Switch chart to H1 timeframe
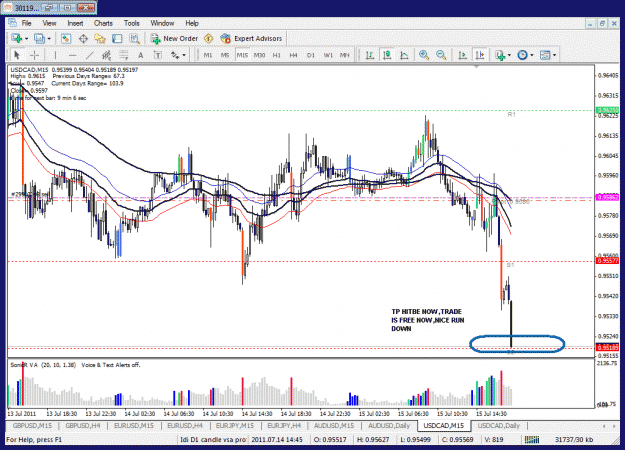The height and width of the screenshot is (450, 625). [277, 55]
